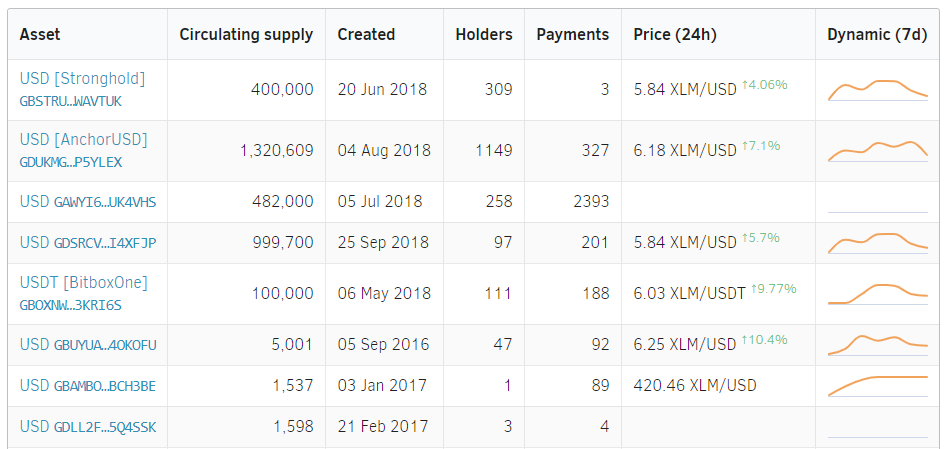Click the Stronghold 7-day sparkline chart
The image size is (949, 449).
(x=878, y=90)
